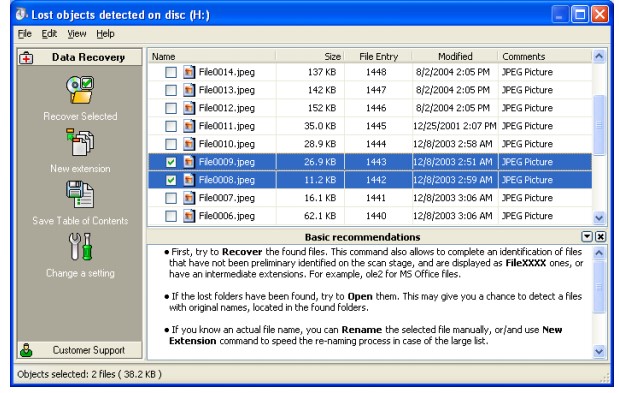Click the Size column header
619x393 pixels.
pyautogui.click(x=310, y=56)
